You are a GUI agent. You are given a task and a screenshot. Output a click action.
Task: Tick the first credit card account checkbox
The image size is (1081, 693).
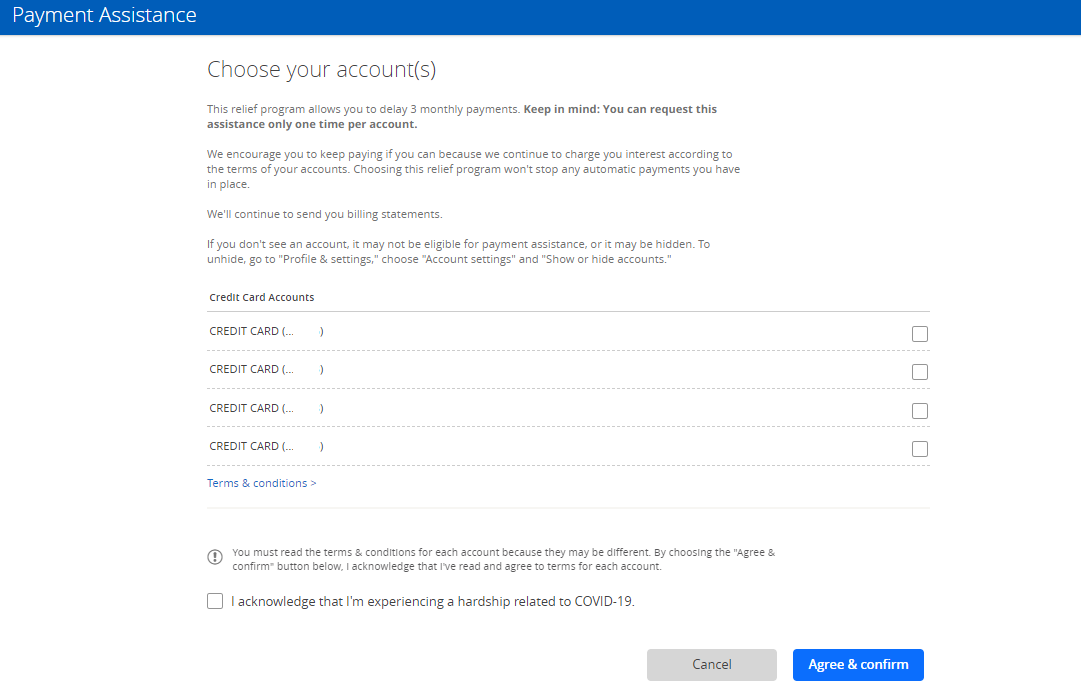(x=919, y=334)
